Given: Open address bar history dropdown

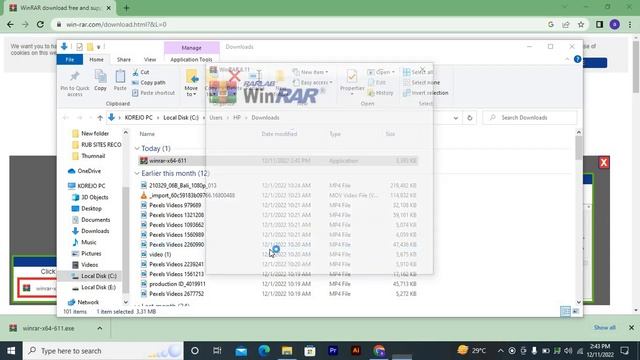Looking at the screenshot, I should (456, 118).
